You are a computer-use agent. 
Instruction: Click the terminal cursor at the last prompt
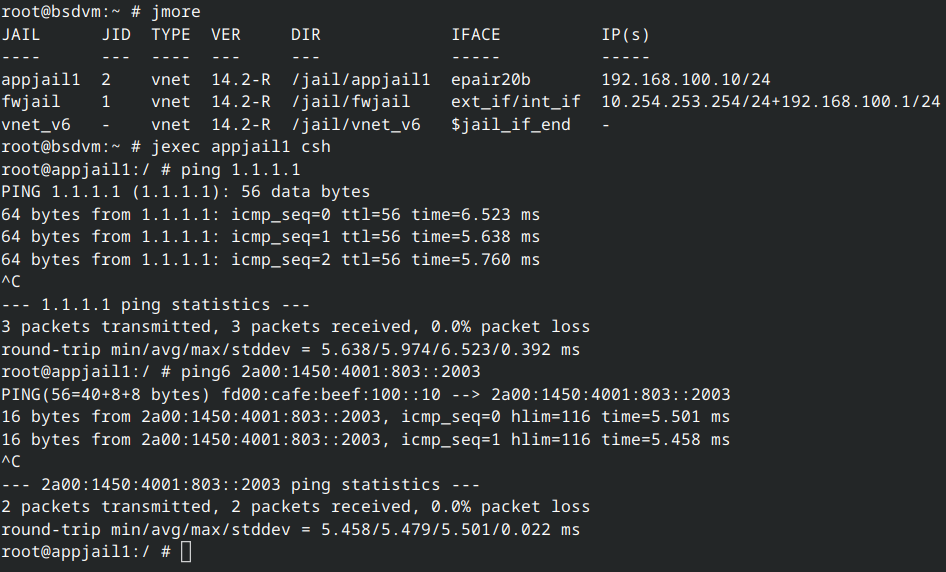[186, 552]
